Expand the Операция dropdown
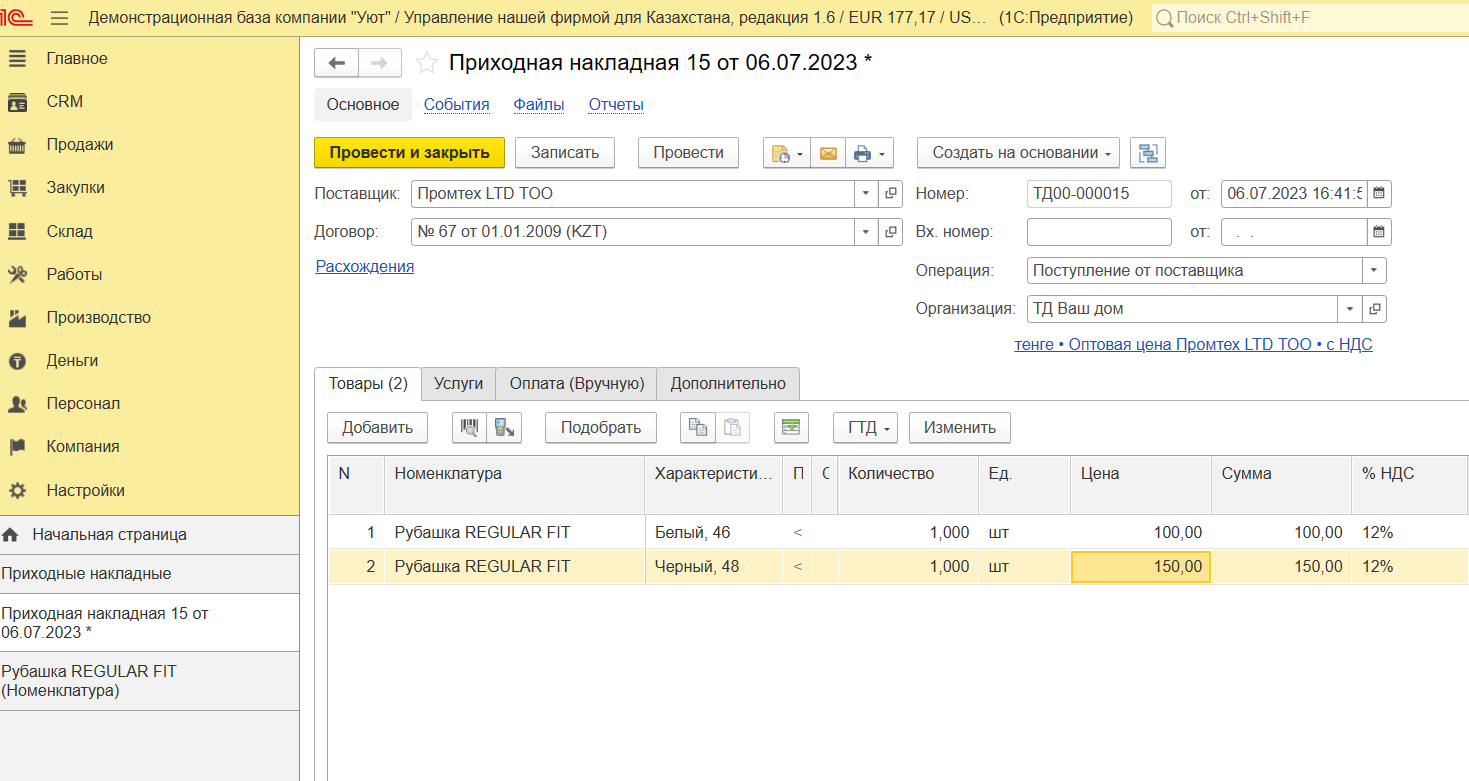The width and height of the screenshot is (1469, 781). pos(1374,271)
